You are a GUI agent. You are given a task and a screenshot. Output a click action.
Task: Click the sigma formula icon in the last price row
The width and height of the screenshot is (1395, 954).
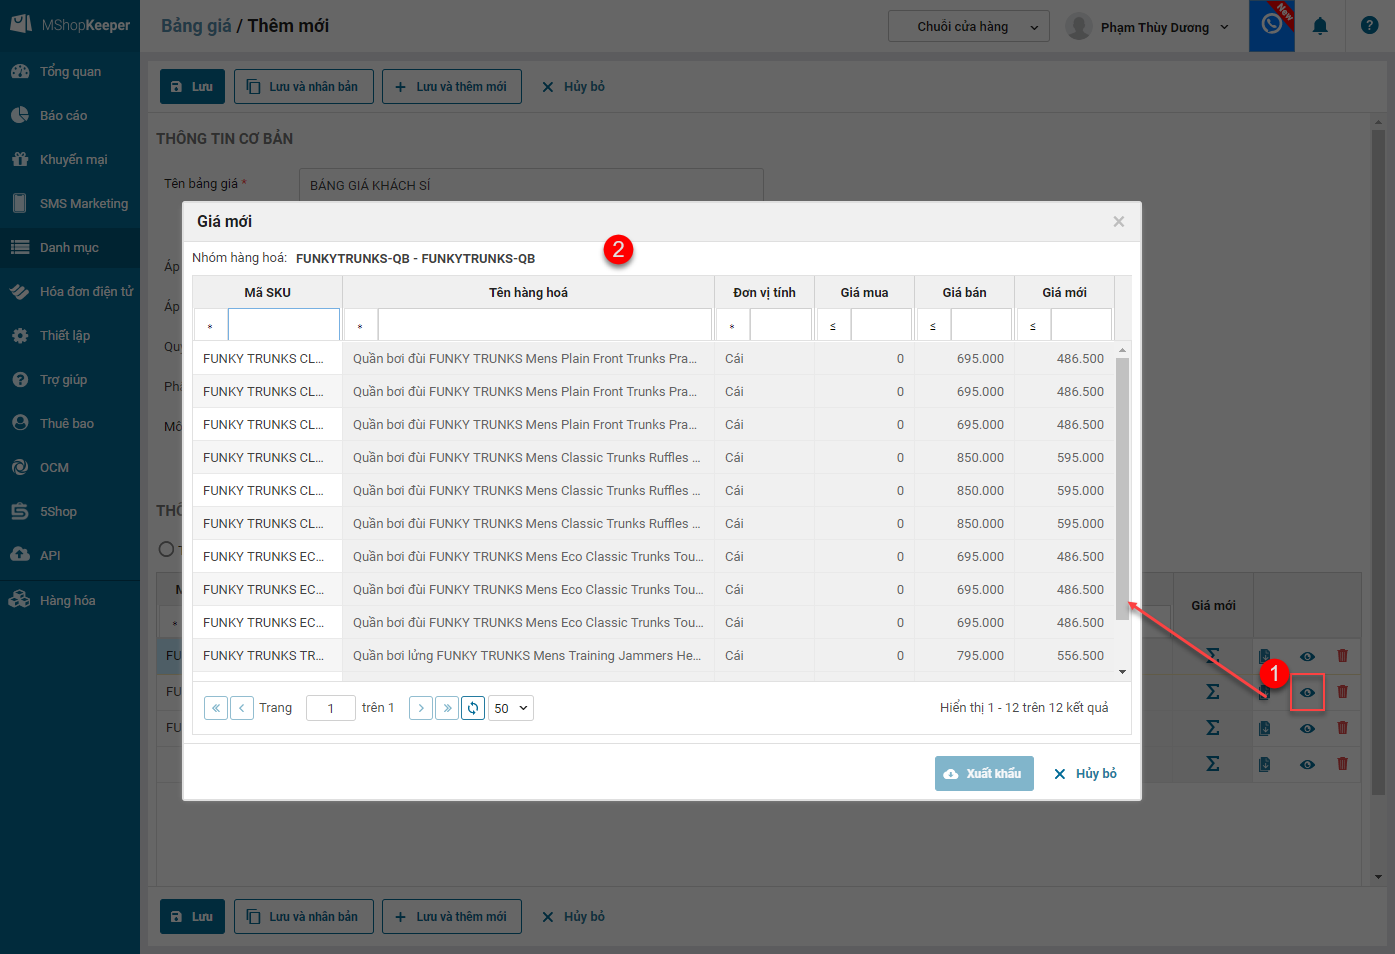point(1213,764)
